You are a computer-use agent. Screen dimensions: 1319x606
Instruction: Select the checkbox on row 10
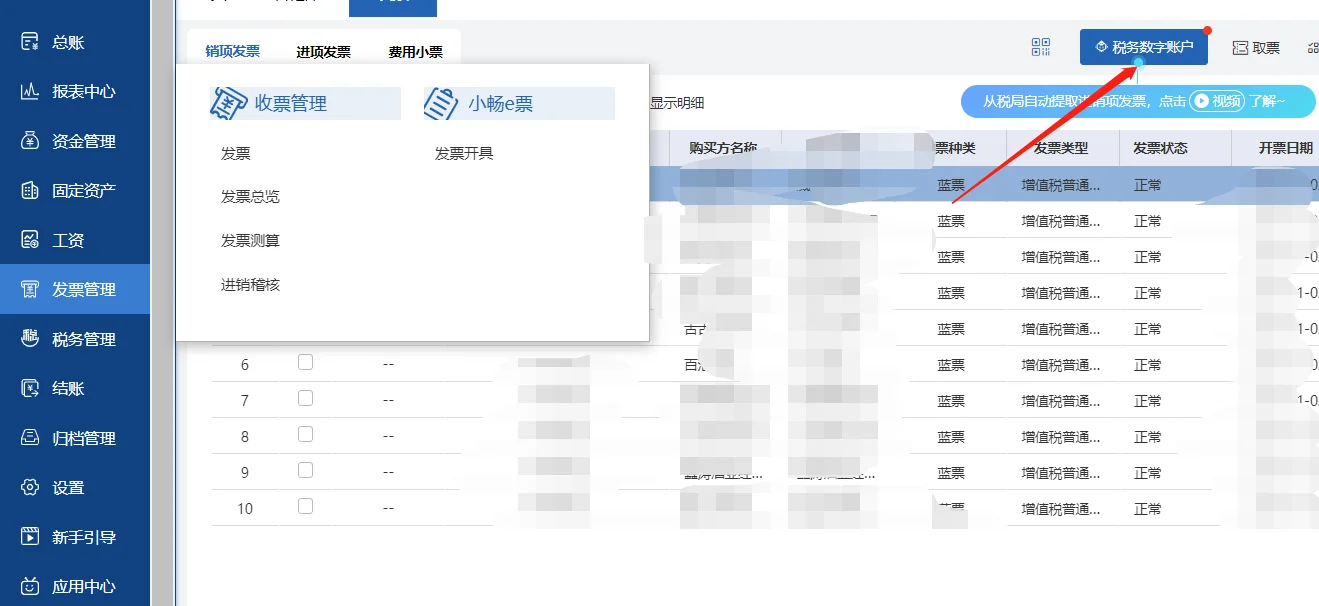click(305, 506)
